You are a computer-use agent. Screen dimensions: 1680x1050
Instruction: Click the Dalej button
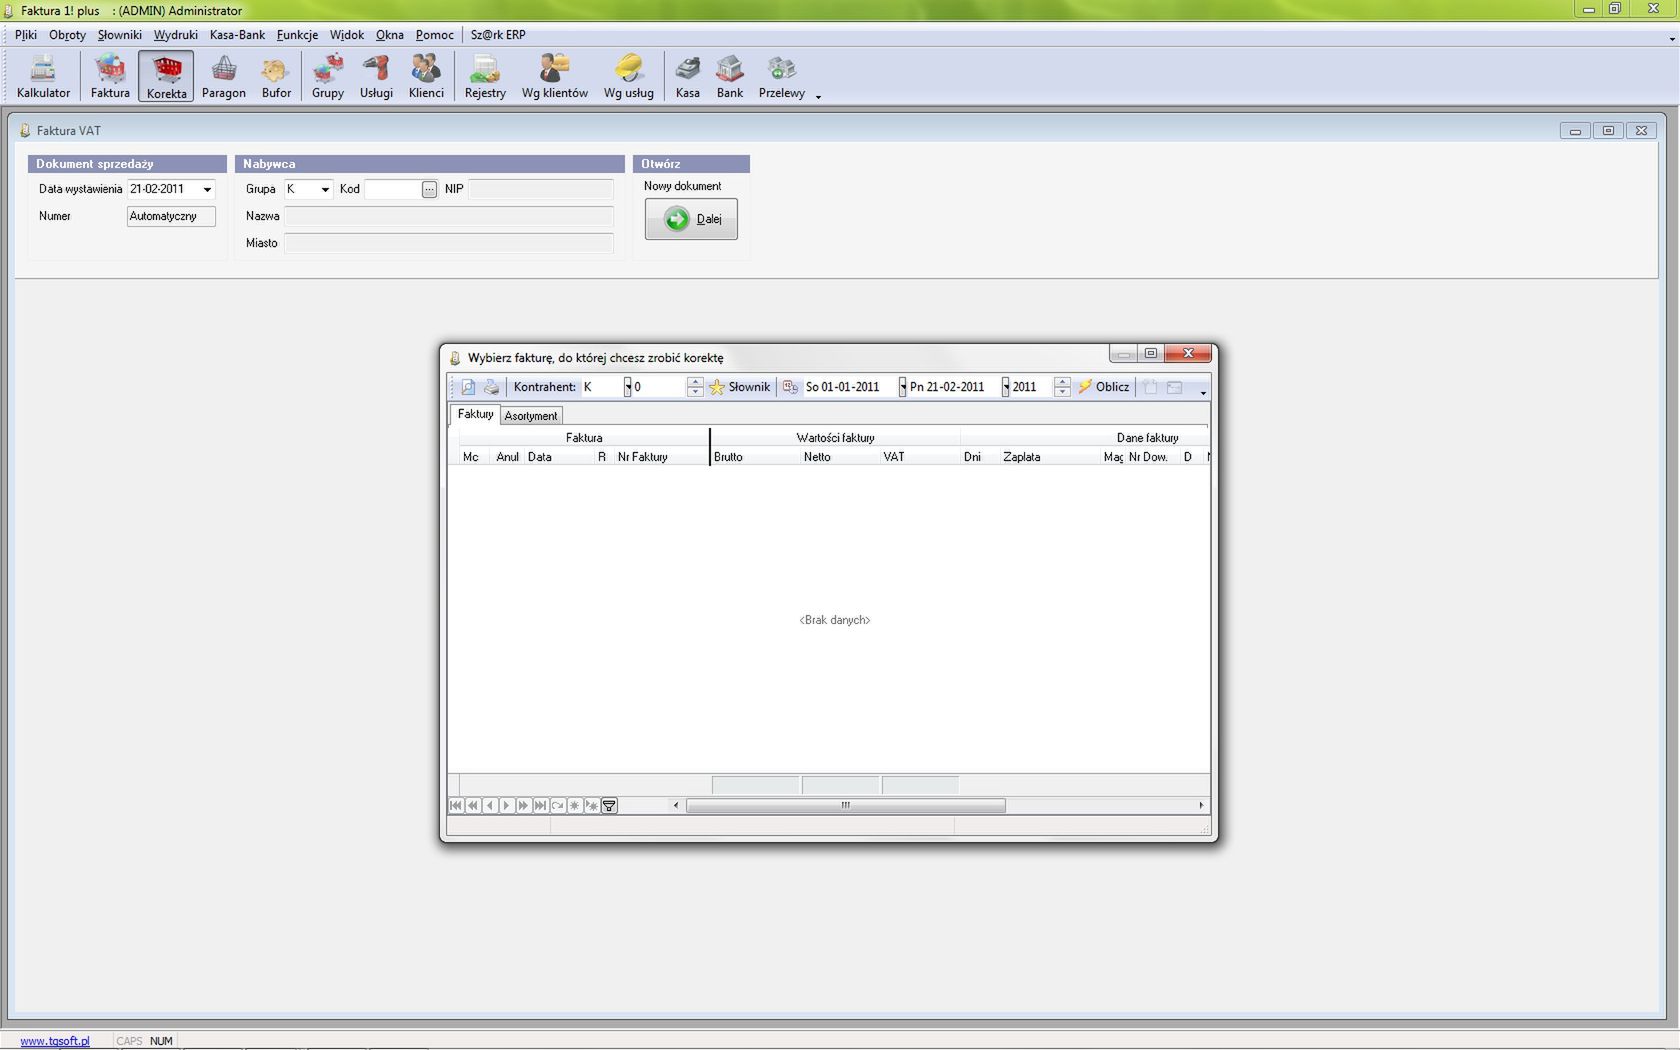pos(691,219)
